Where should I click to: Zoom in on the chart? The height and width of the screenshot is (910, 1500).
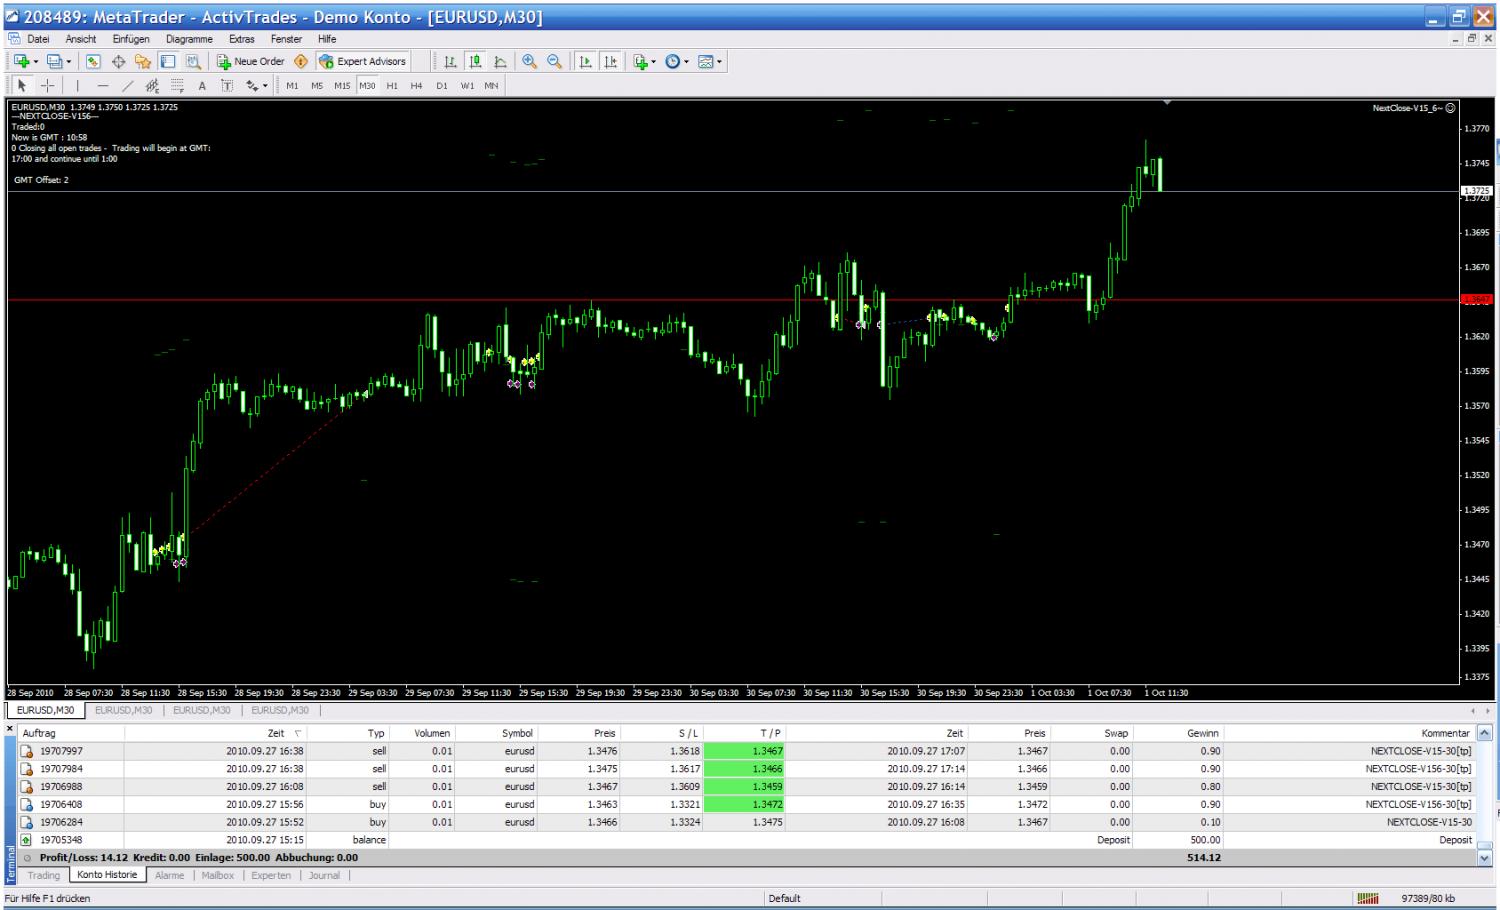(529, 61)
